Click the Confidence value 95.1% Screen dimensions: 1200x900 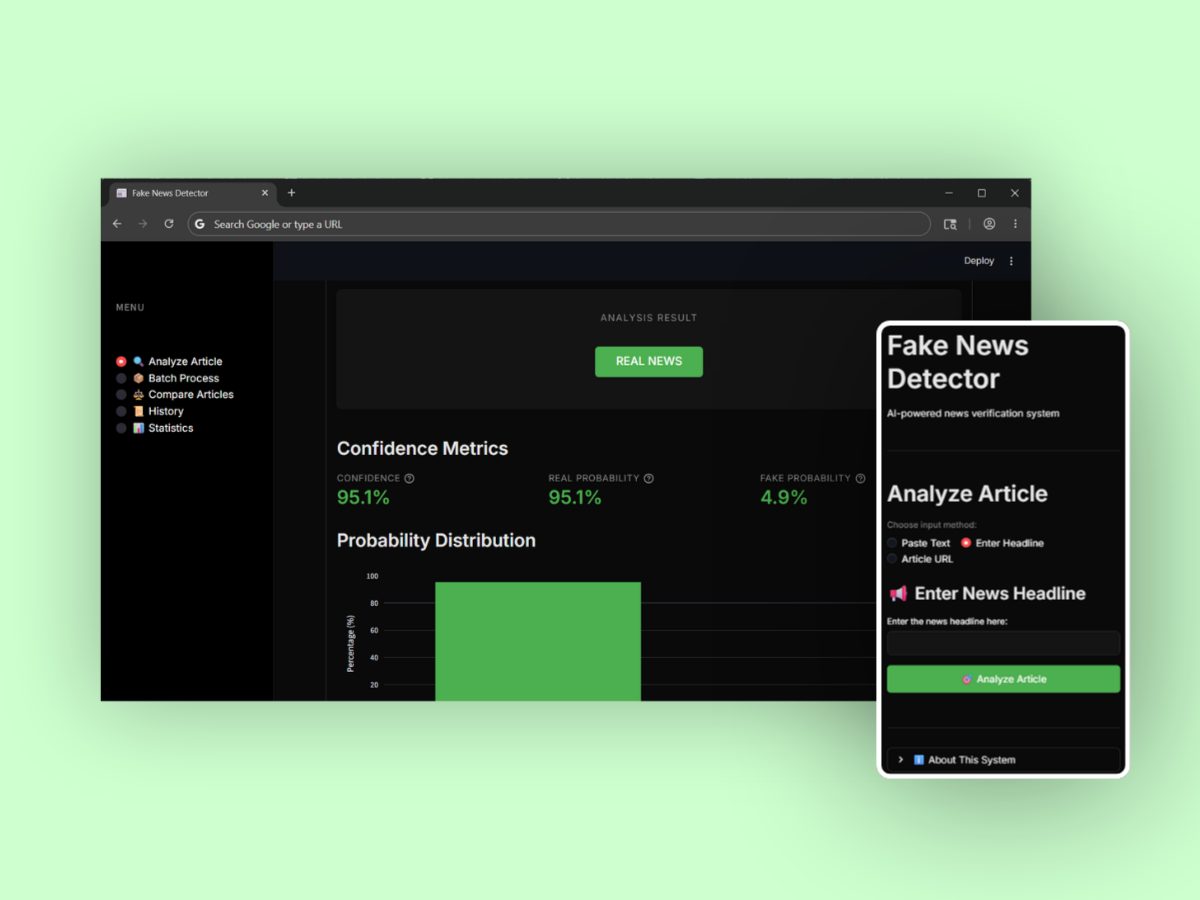point(363,497)
